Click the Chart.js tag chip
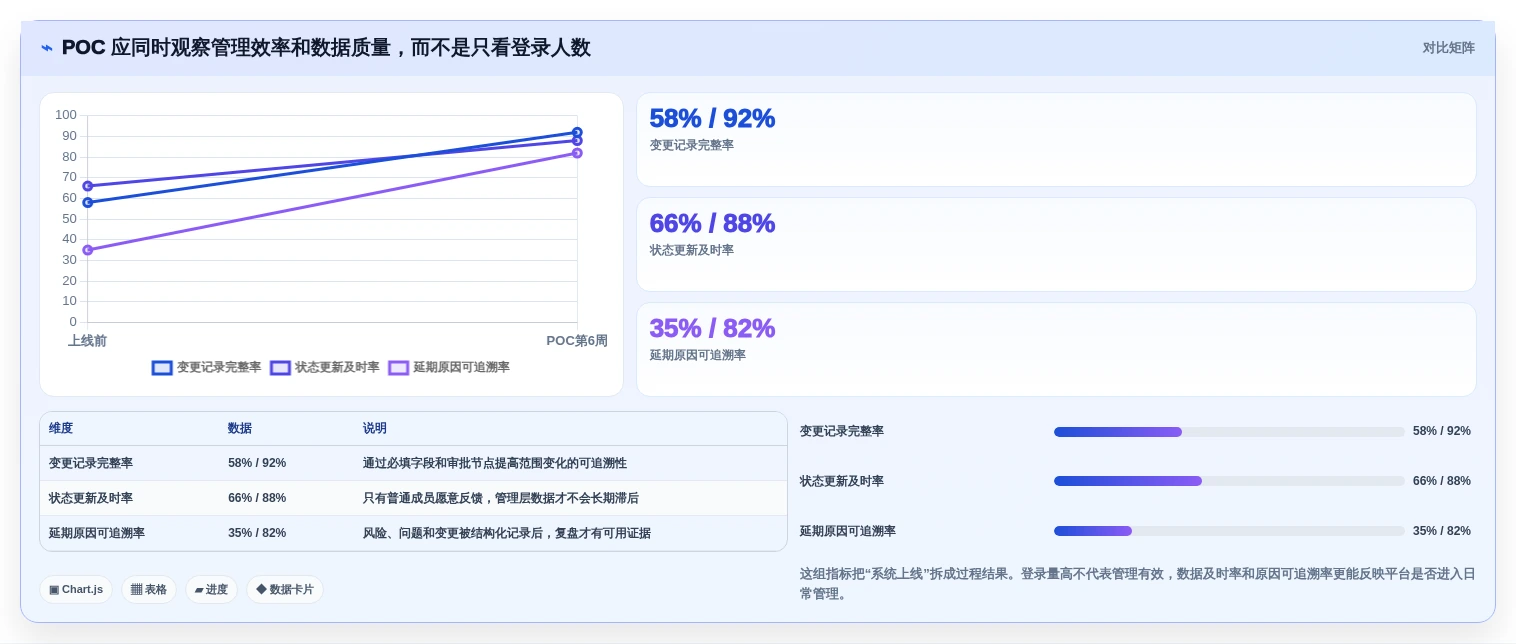 pyautogui.click(x=76, y=589)
